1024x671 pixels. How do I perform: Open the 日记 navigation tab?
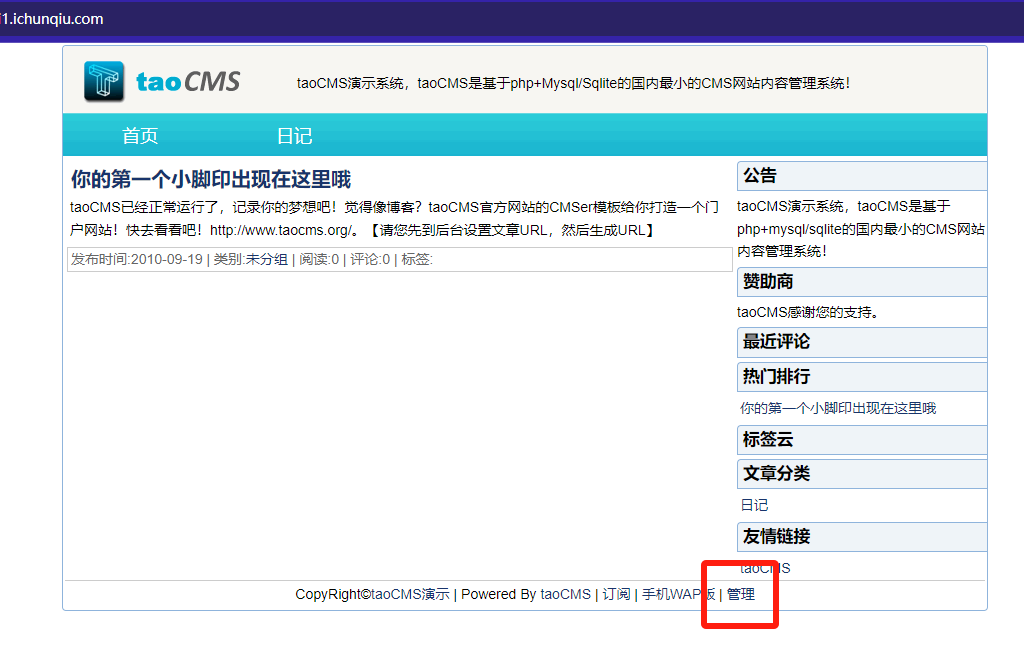(x=295, y=136)
